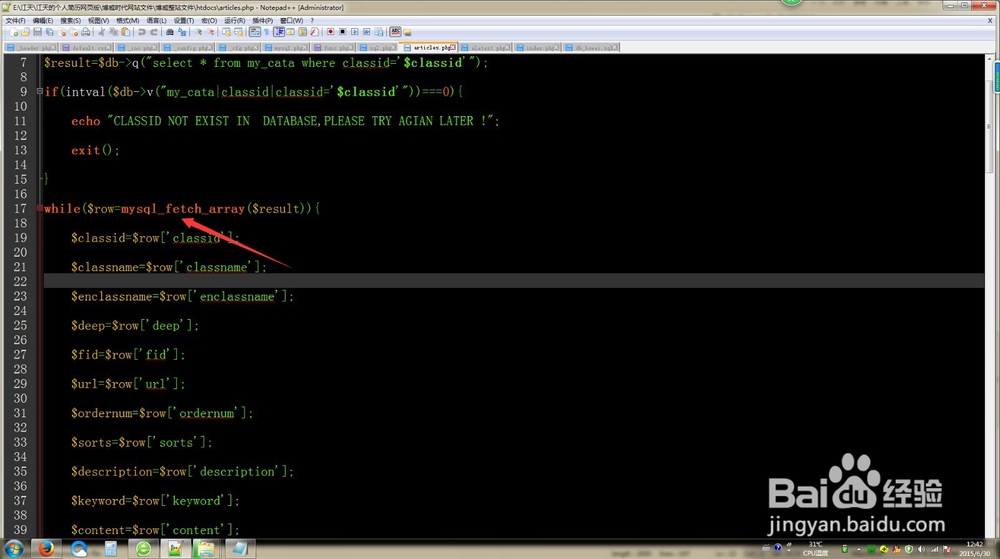
Task: Click the Print toolbar icon
Action: coord(85,32)
